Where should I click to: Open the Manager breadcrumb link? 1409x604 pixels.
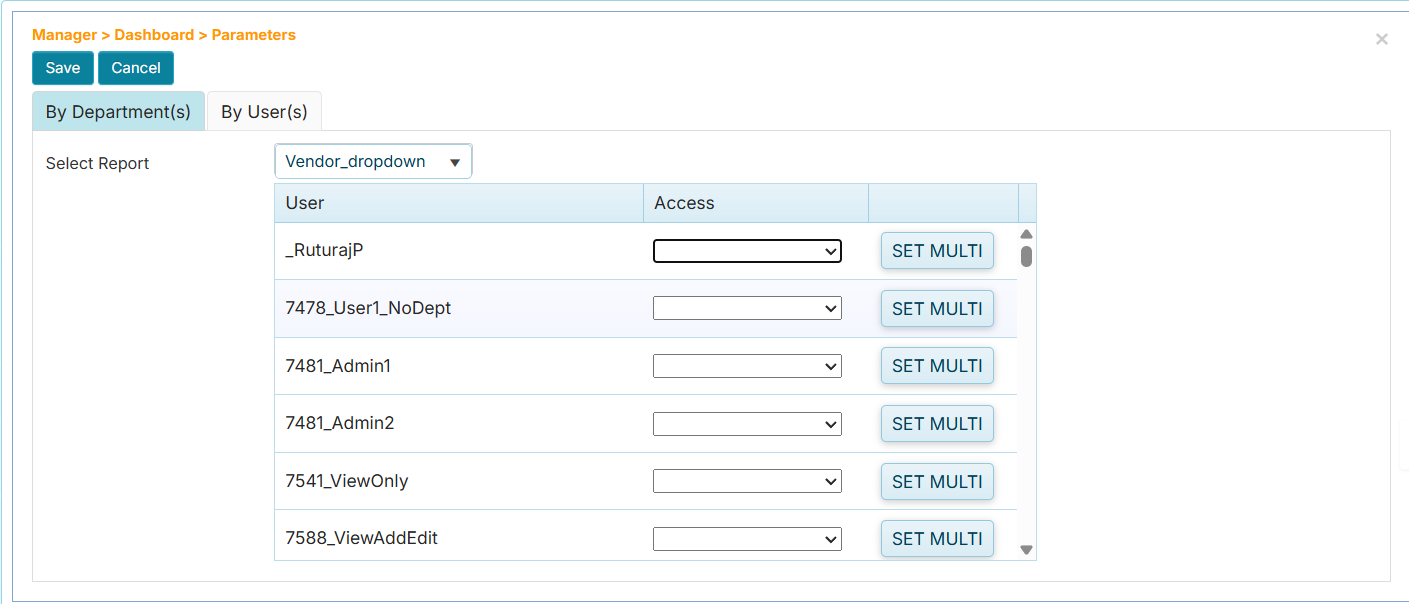pyautogui.click(x=63, y=34)
